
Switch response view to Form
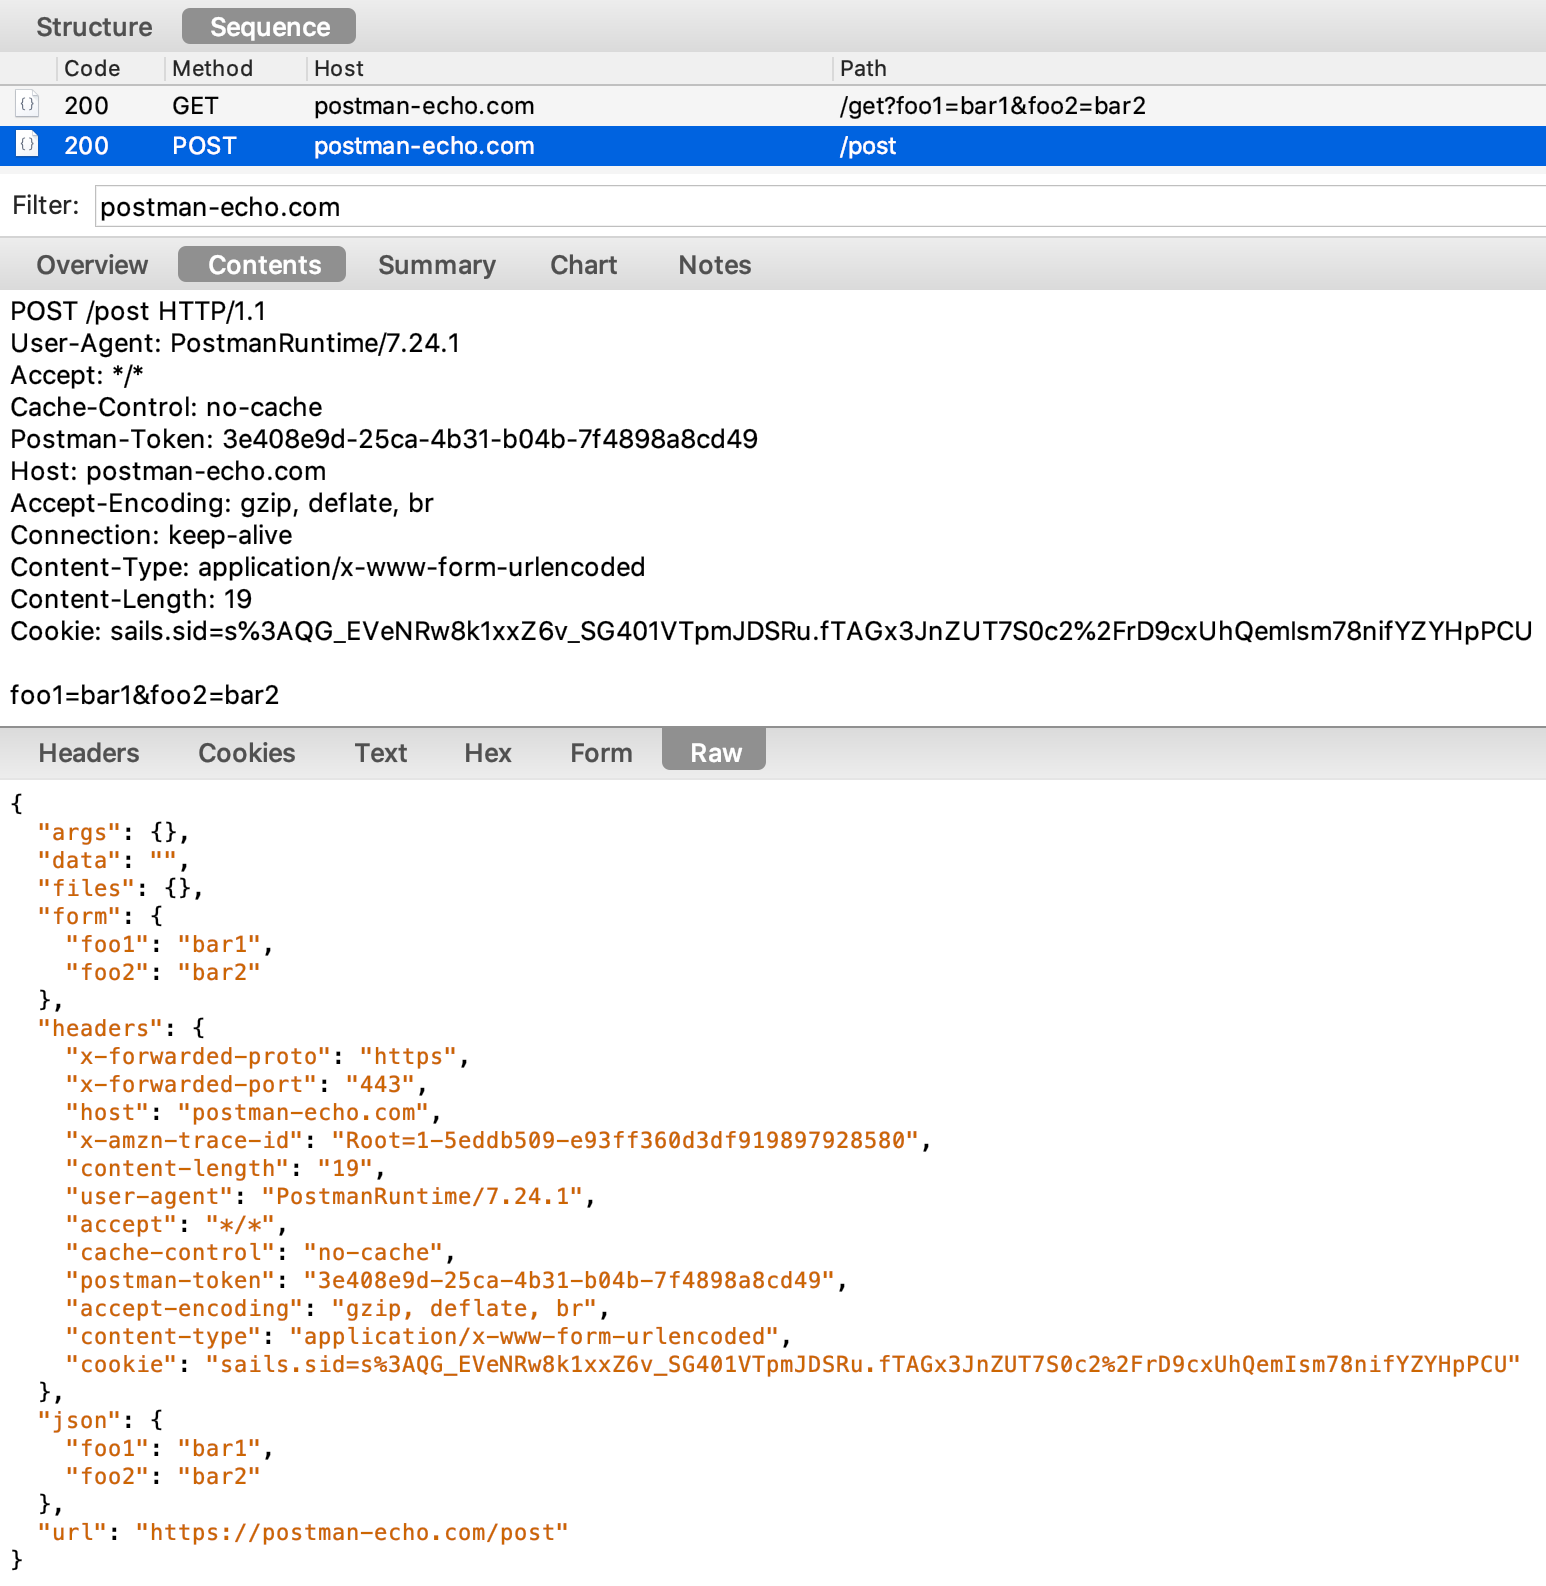(x=601, y=753)
